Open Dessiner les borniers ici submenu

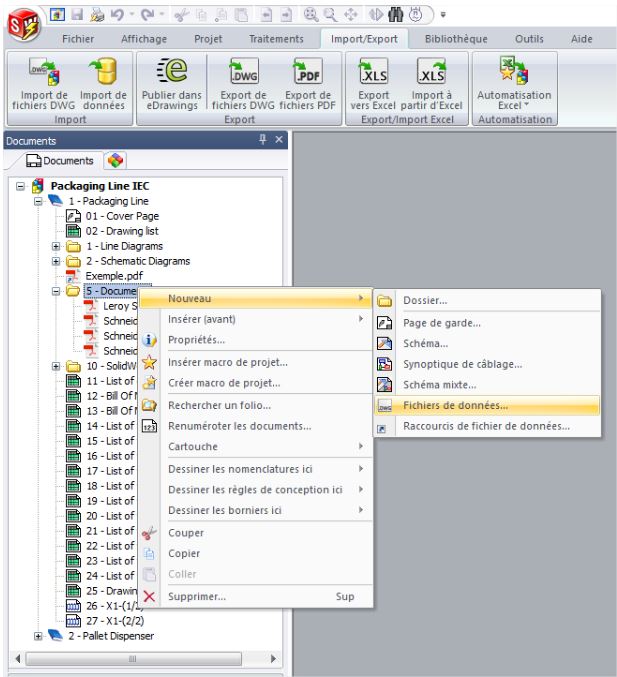256,511
